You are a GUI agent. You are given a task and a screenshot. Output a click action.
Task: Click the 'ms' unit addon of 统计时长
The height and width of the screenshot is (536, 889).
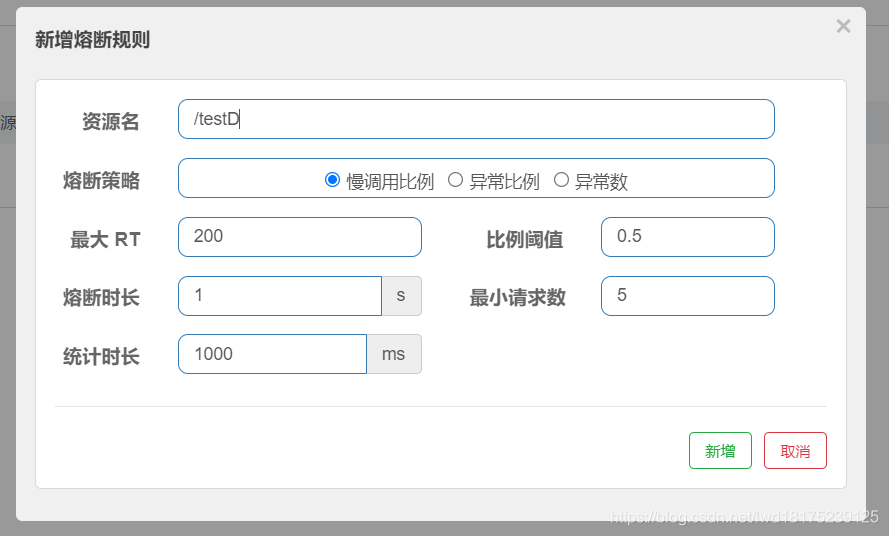[x=394, y=354]
